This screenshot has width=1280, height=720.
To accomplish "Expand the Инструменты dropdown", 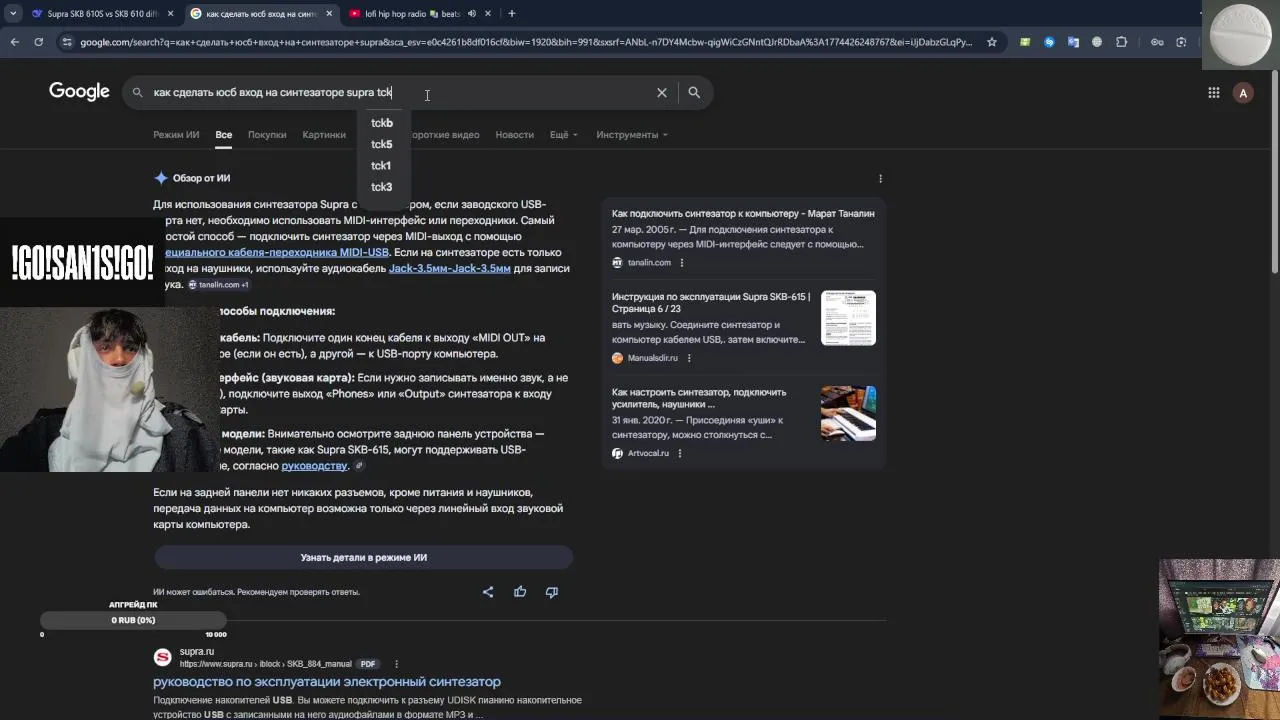I will [x=631, y=135].
